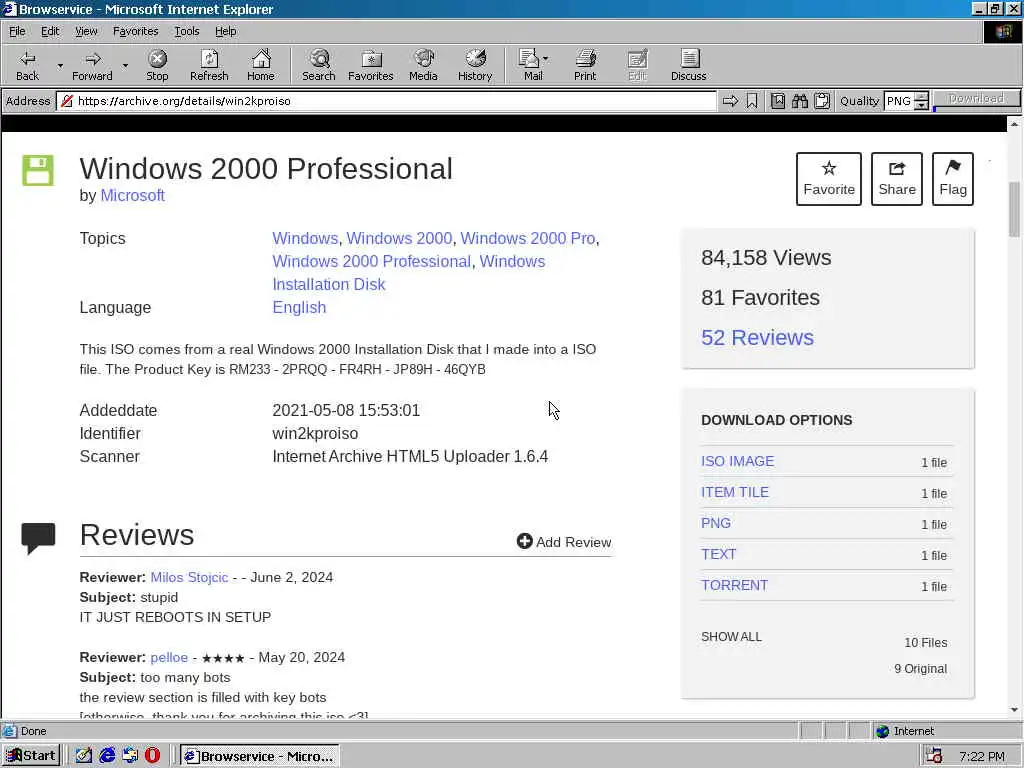Click the Windows 2000 Professional topic link
The height and width of the screenshot is (768, 1024).
click(x=372, y=261)
